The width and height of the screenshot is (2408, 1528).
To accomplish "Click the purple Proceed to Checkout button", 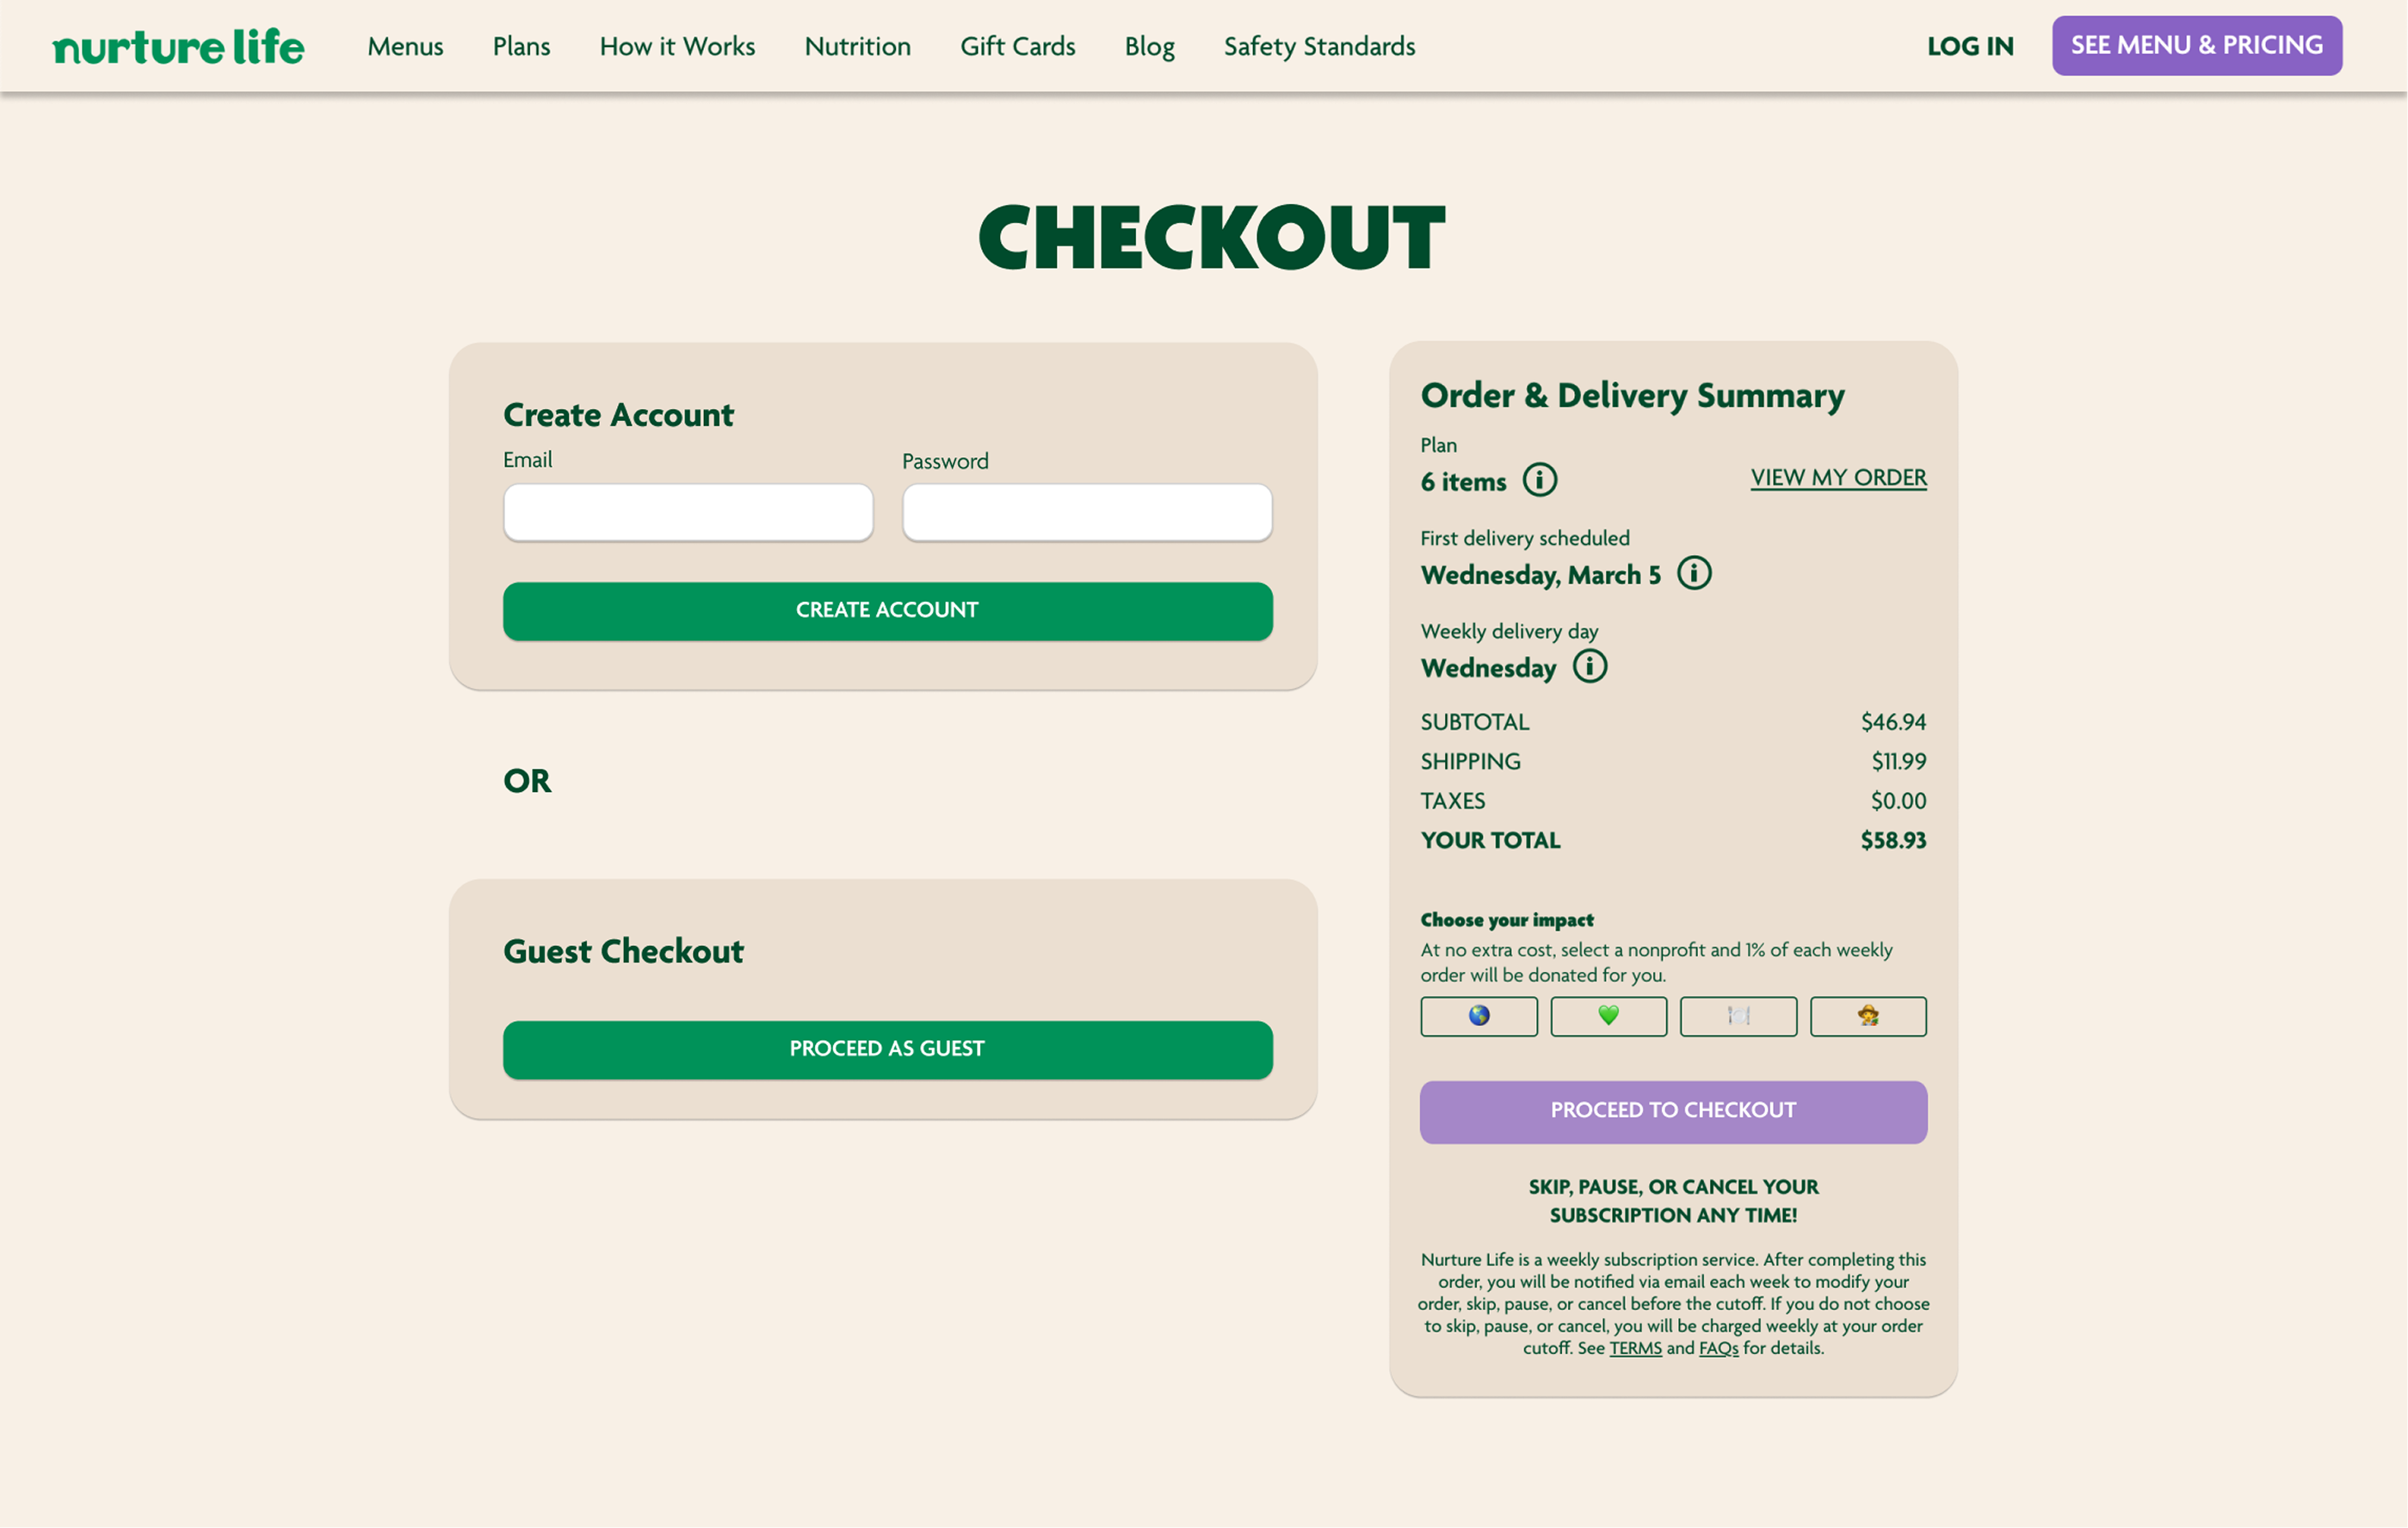I will (x=1672, y=1111).
